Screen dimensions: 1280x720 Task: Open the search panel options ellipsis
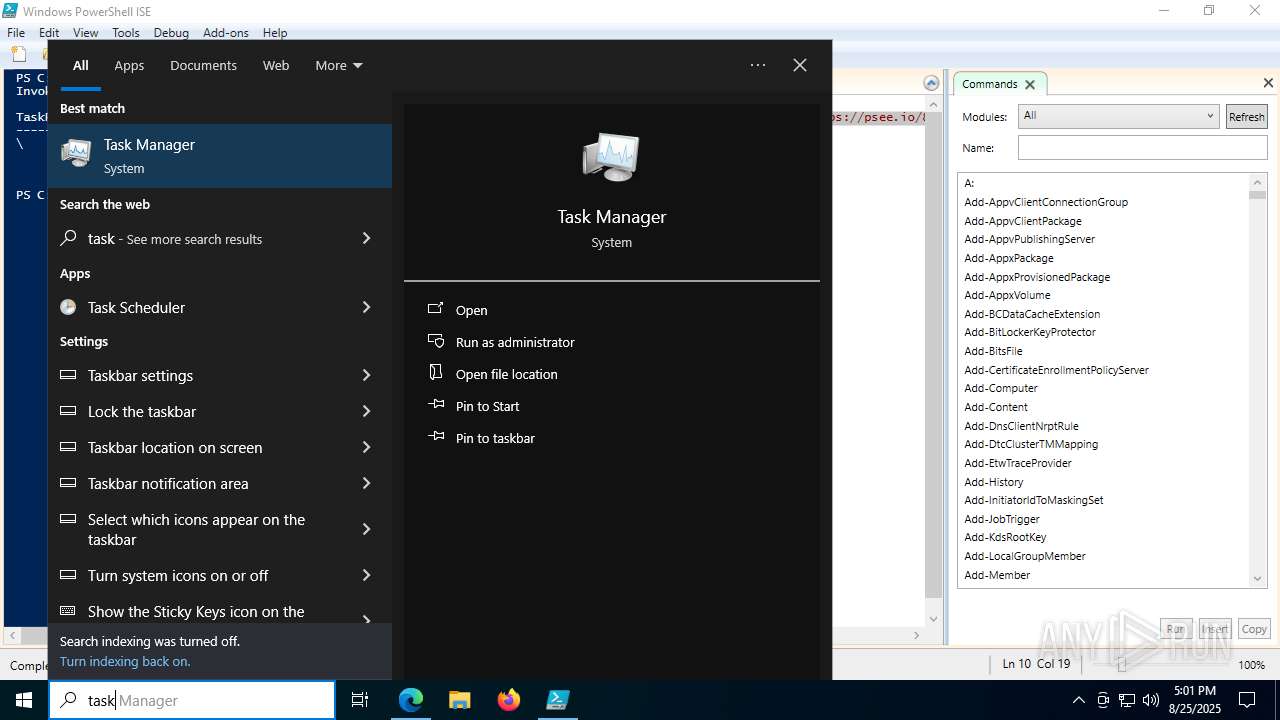758,65
